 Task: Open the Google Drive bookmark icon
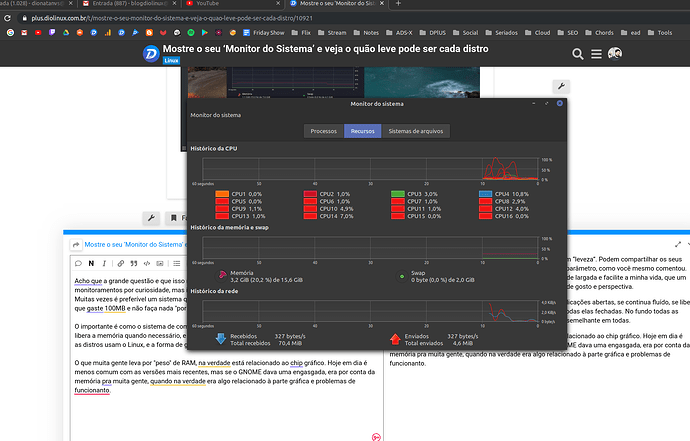66,33
